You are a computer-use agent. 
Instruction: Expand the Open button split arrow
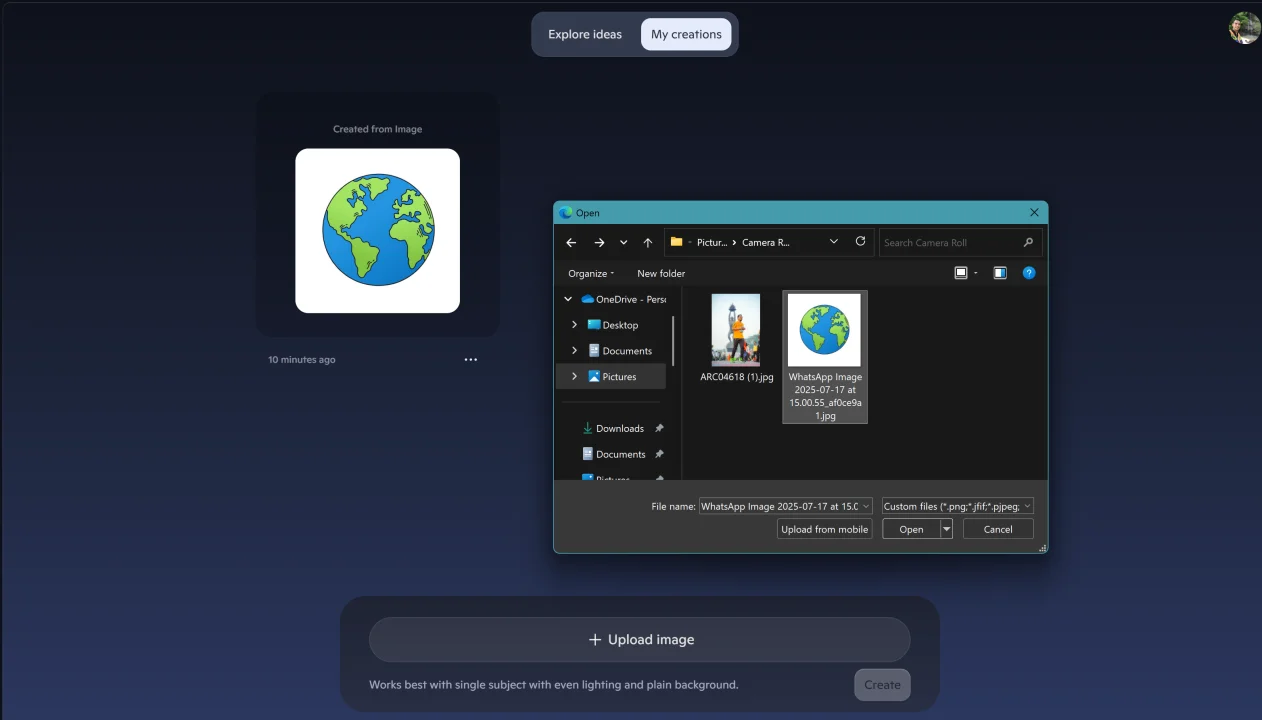(x=947, y=529)
